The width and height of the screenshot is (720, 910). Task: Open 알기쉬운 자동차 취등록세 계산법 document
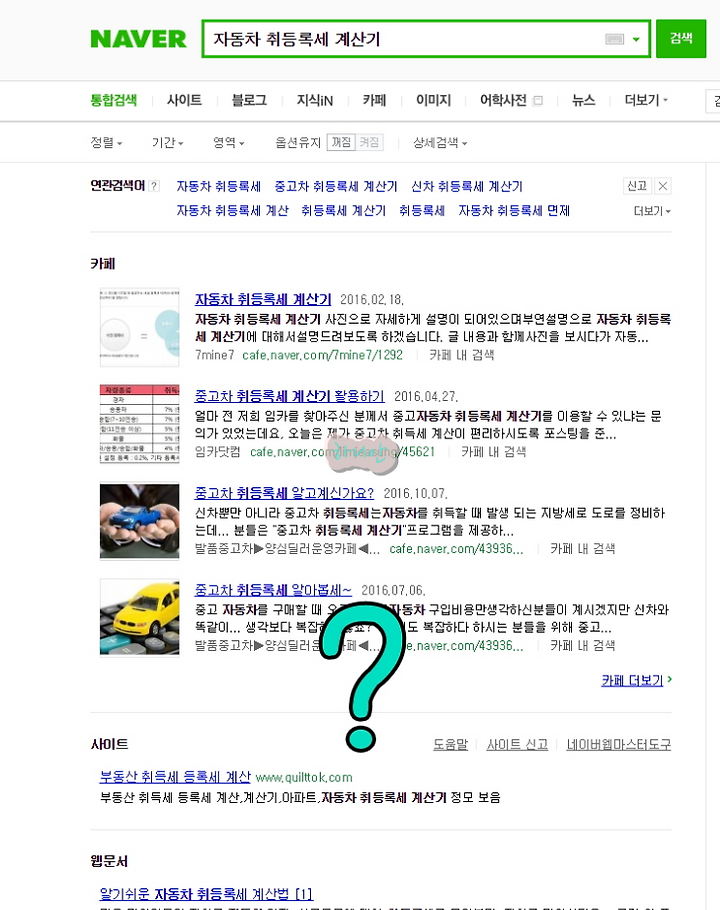tap(207, 894)
